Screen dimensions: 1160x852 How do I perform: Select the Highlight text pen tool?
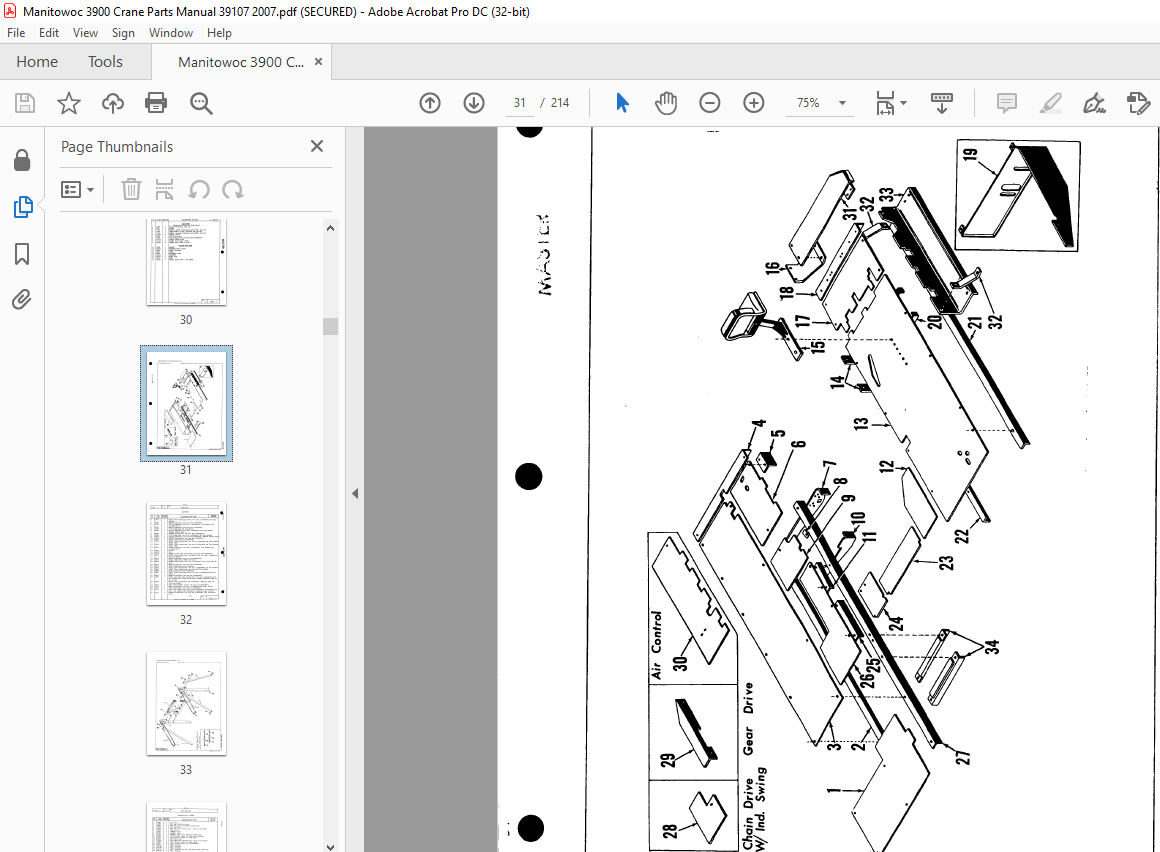1051,103
